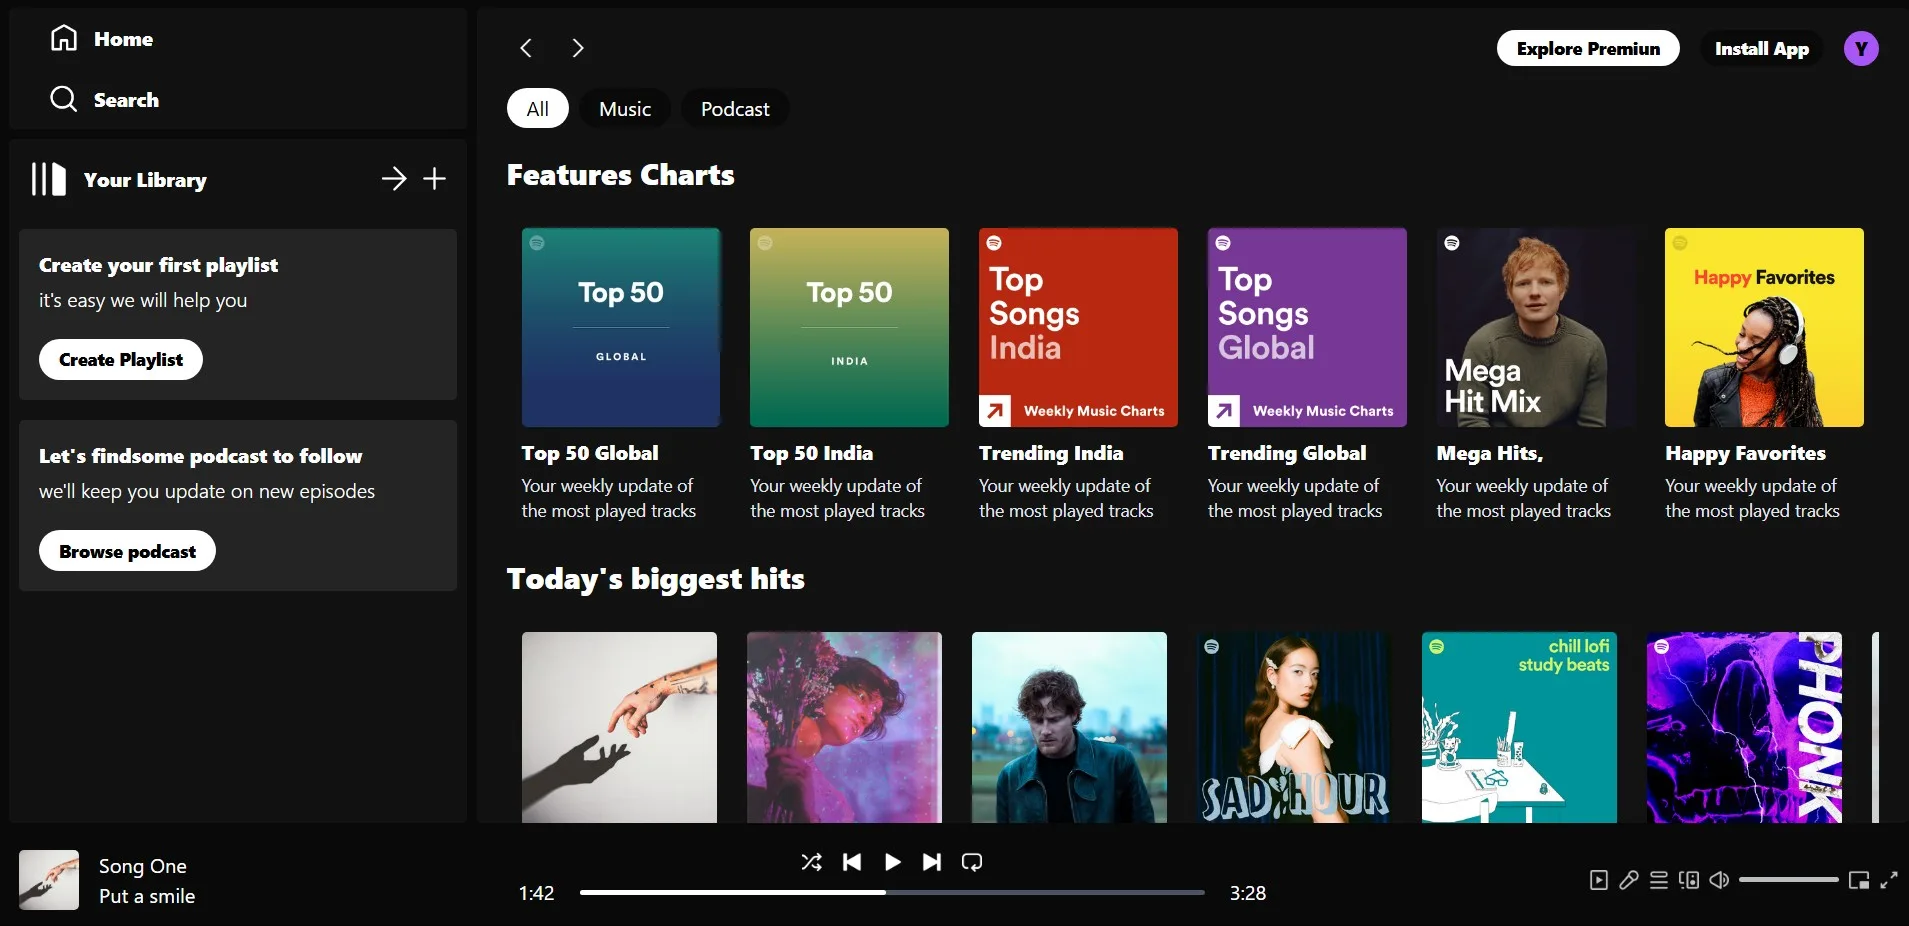The height and width of the screenshot is (926, 1909).
Task: Open the Now Playing view
Action: (1598, 879)
